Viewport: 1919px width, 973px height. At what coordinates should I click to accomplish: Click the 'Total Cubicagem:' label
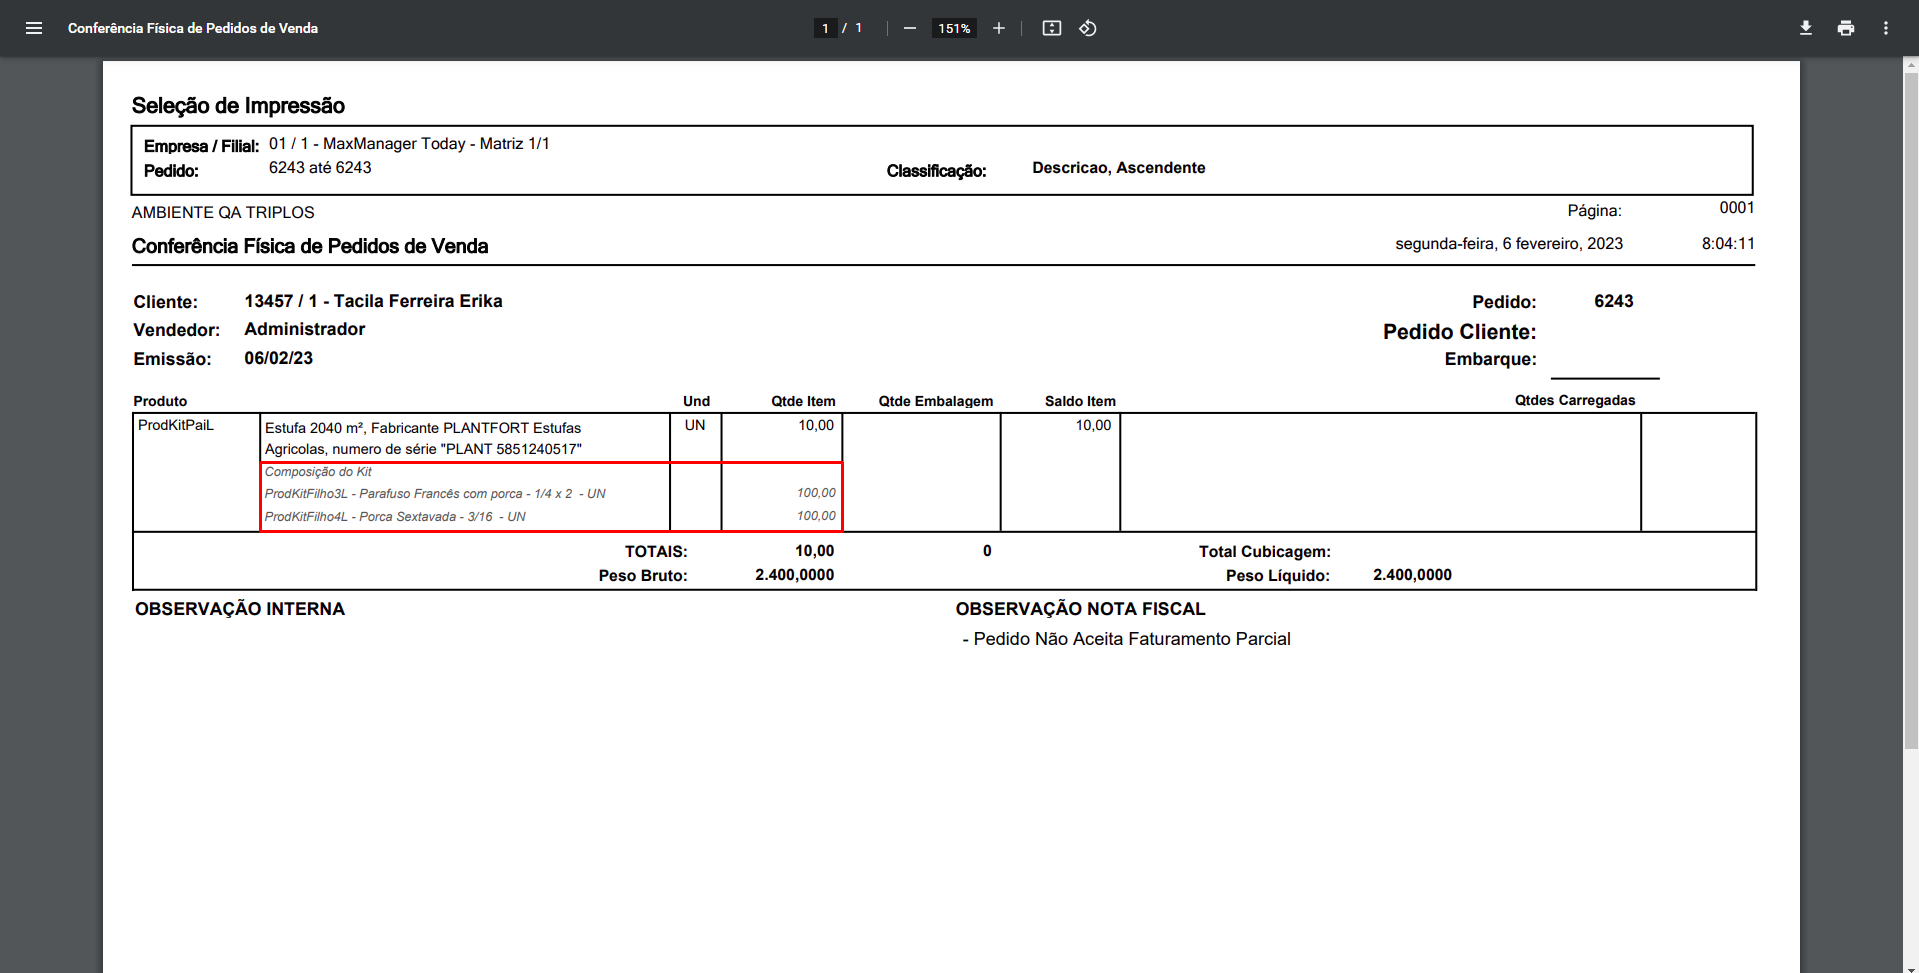tap(1265, 552)
